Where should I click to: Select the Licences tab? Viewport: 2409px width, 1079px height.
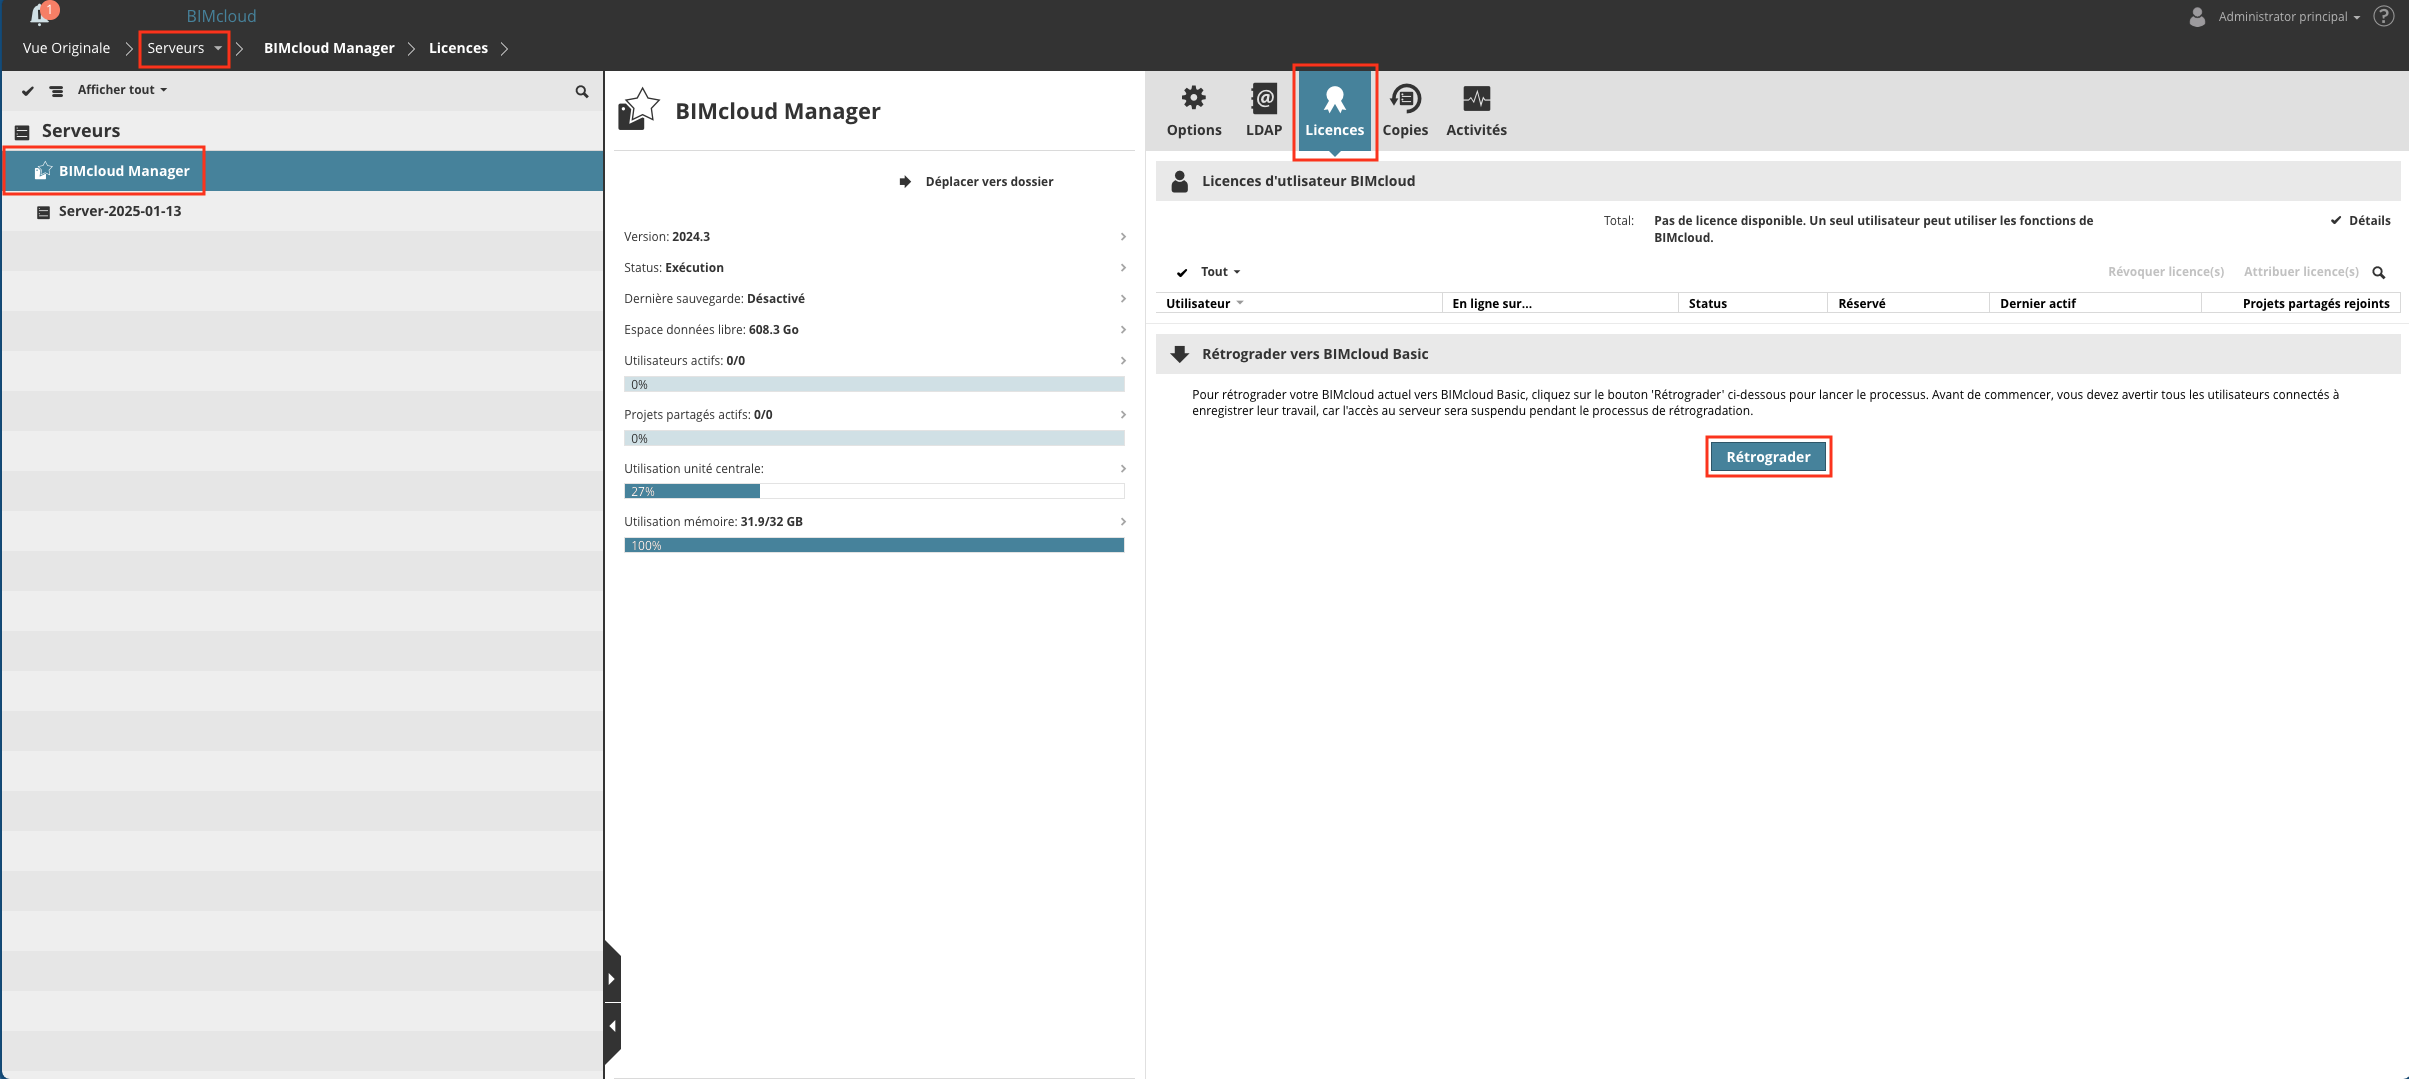pyautogui.click(x=1334, y=112)
